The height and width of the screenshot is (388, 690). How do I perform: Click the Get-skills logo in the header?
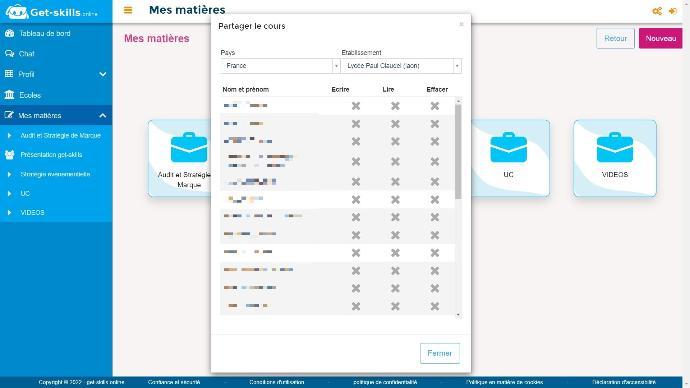coord(51,11)
